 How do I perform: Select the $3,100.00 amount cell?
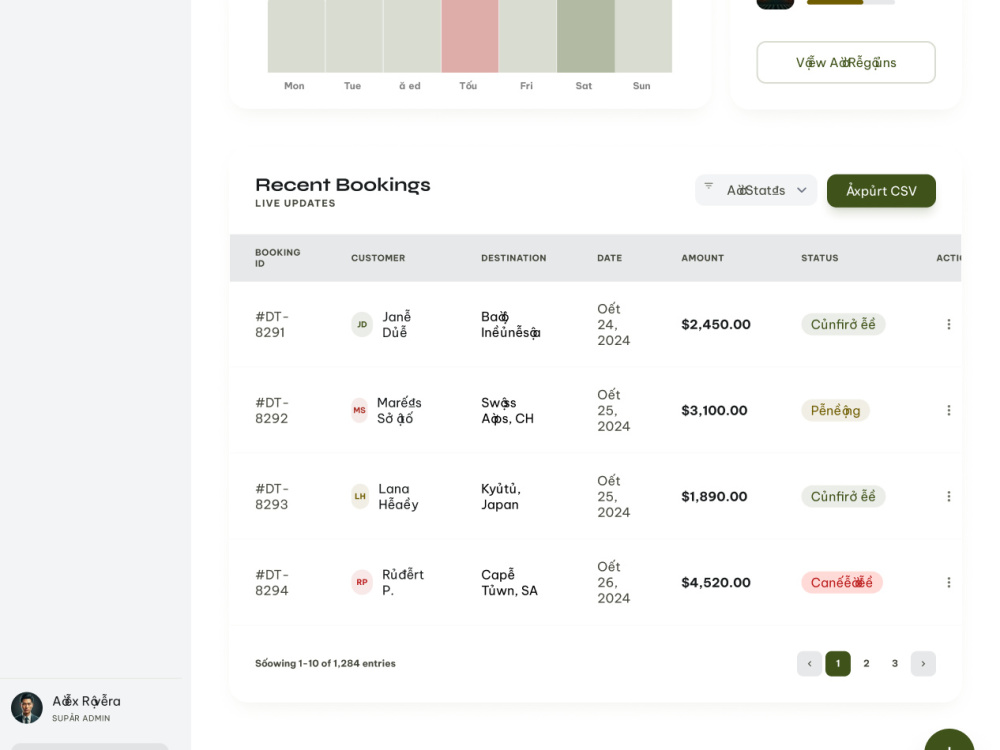pyautogui.click(x=714, y=410)
